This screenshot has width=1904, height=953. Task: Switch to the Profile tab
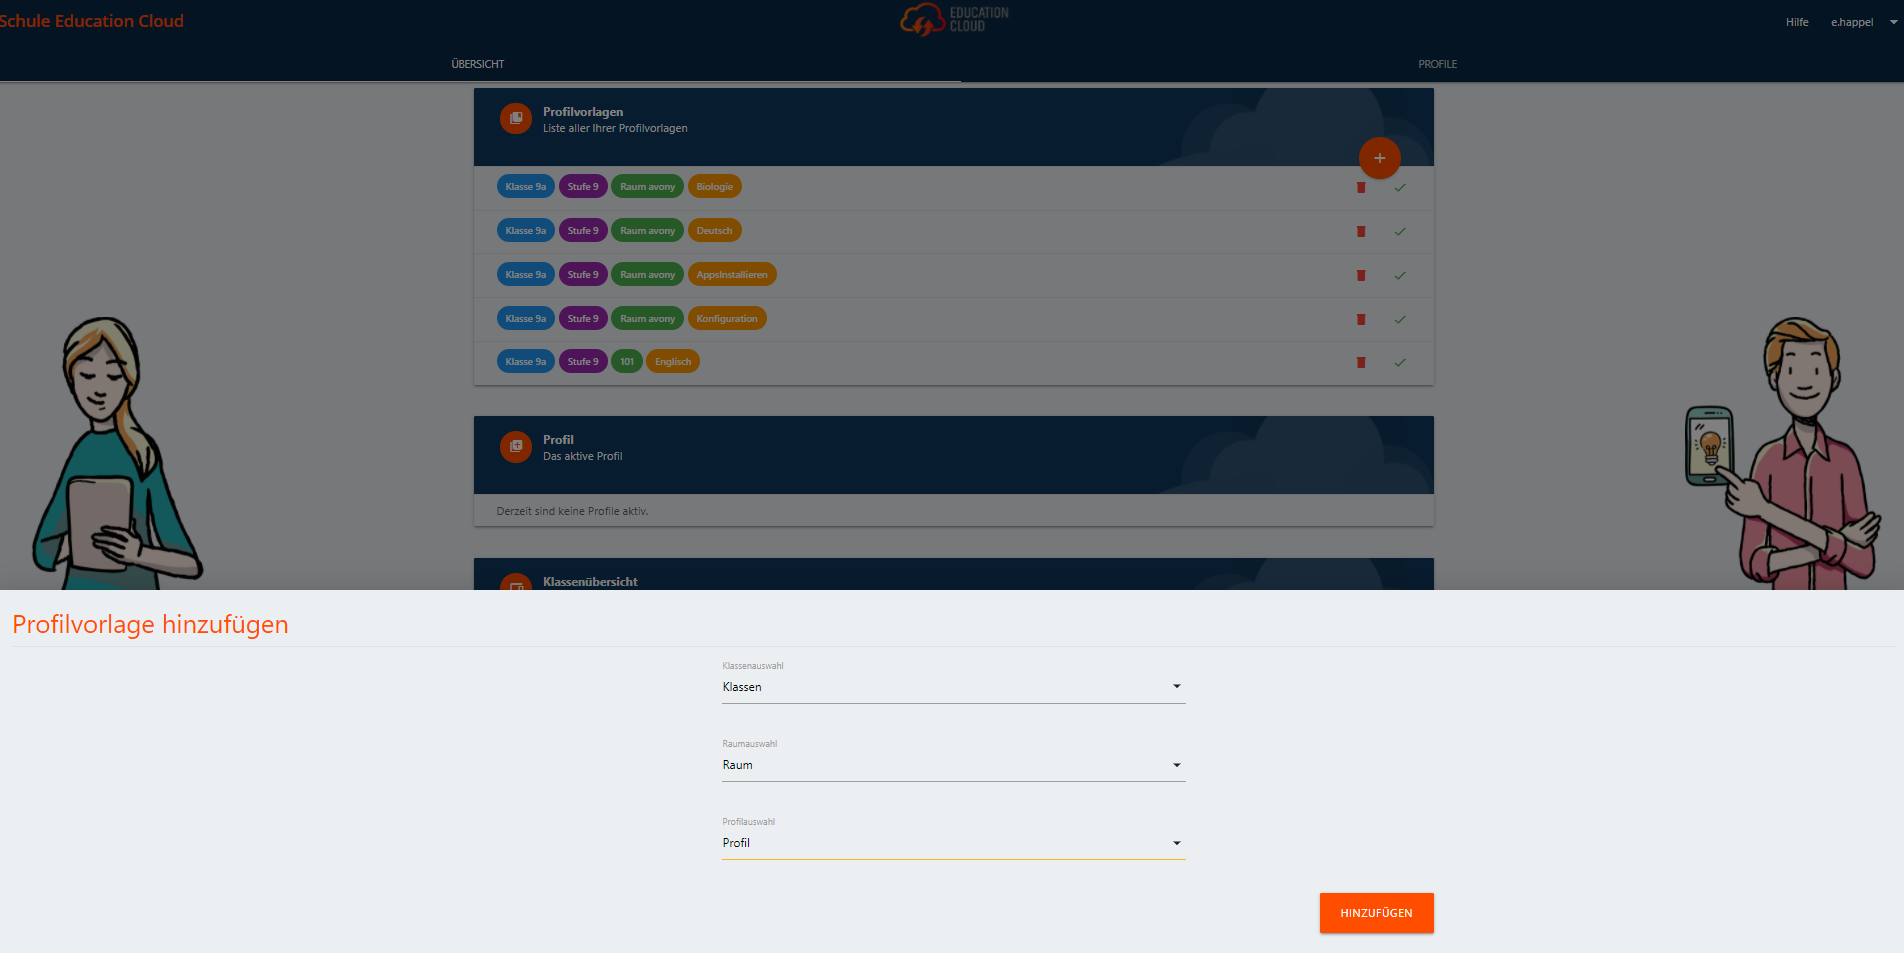[x=1437, y=64]
